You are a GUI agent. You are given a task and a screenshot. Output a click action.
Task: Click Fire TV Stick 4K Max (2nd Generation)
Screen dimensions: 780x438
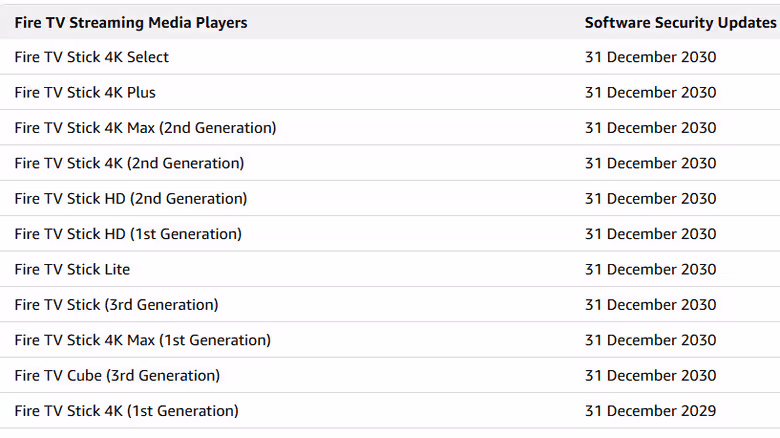click(145, 128)
